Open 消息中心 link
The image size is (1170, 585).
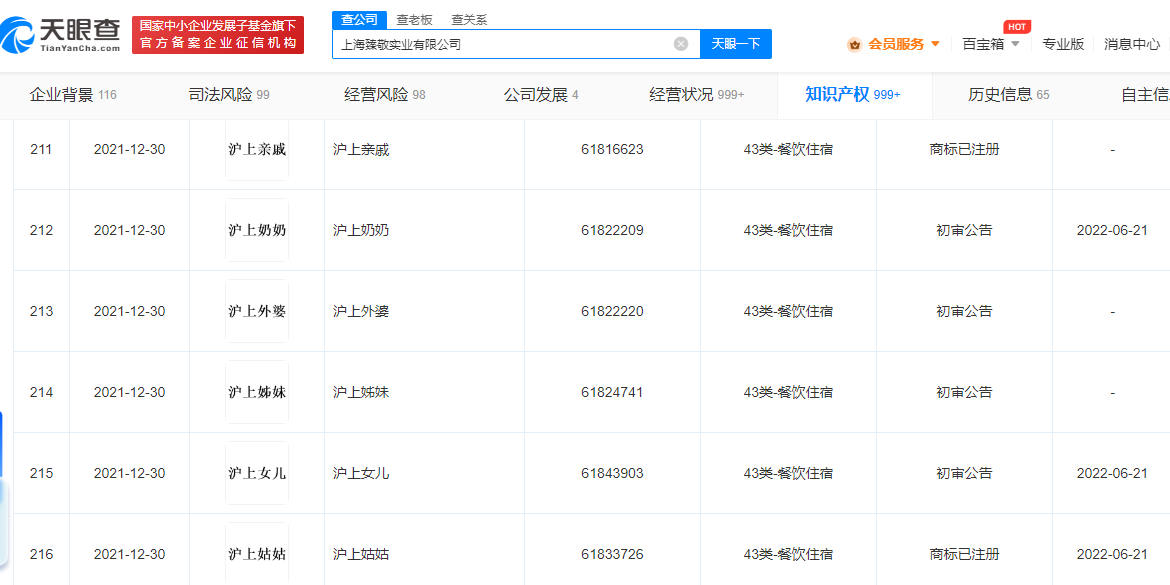pyautogui.click(x=1132, y=44)
